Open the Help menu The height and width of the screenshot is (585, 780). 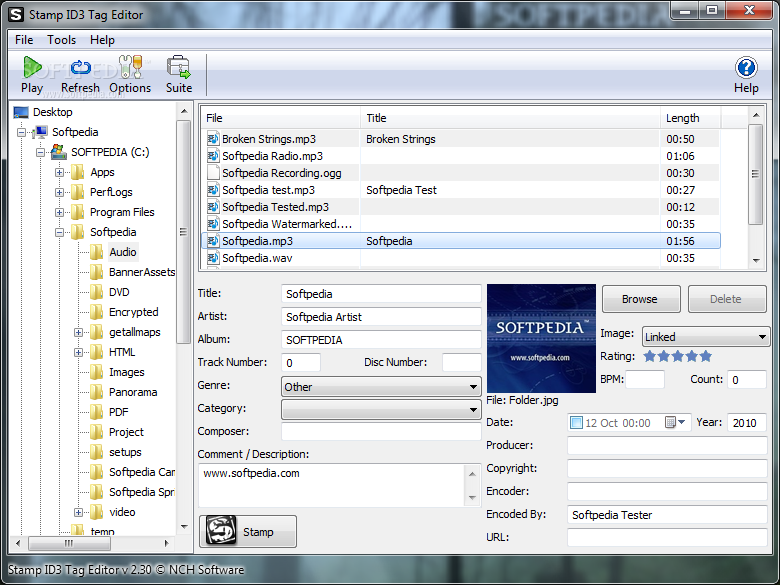102,40
